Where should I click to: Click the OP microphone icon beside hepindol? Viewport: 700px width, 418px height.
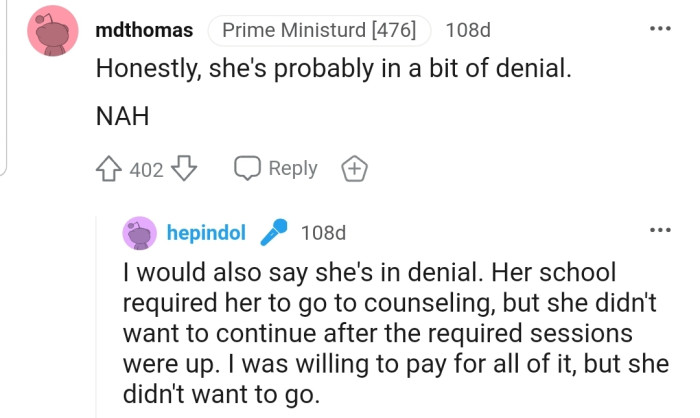272,233
